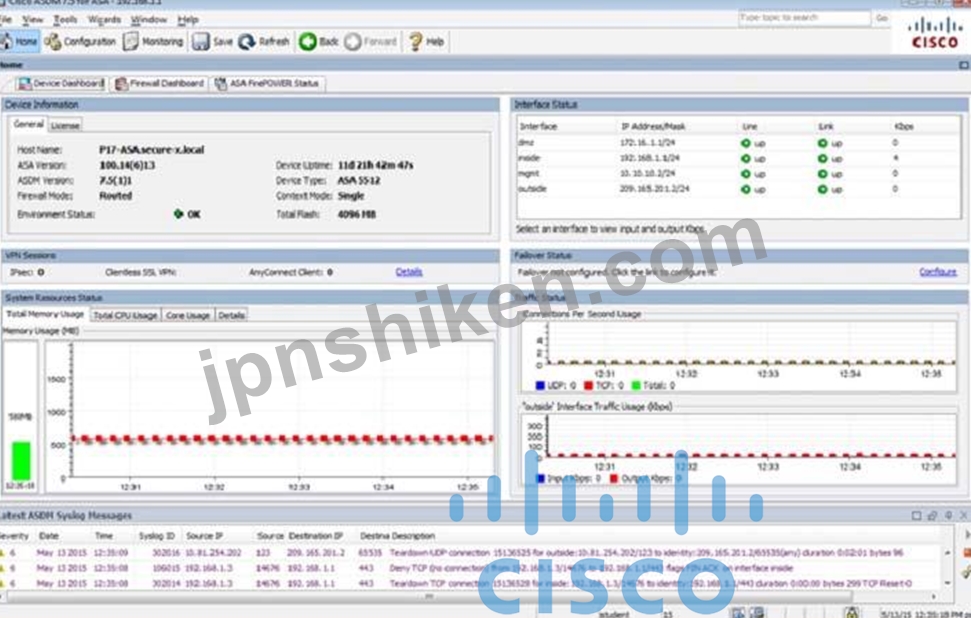Click the red TCP legend swatch
The height and width of the screenshot is (618, 971).
[x=588, y=386]
